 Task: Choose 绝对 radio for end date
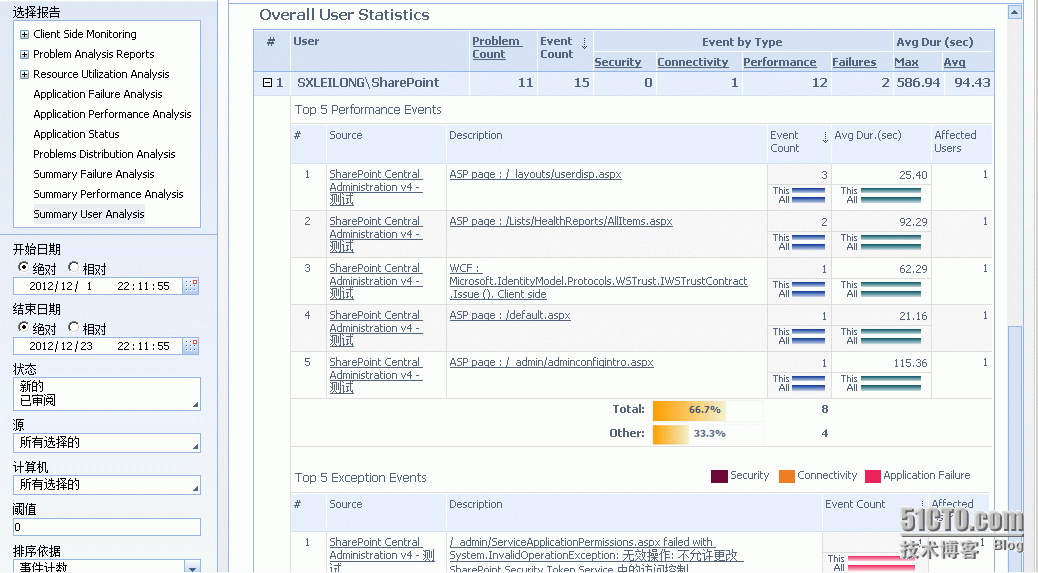pos(23,327)
